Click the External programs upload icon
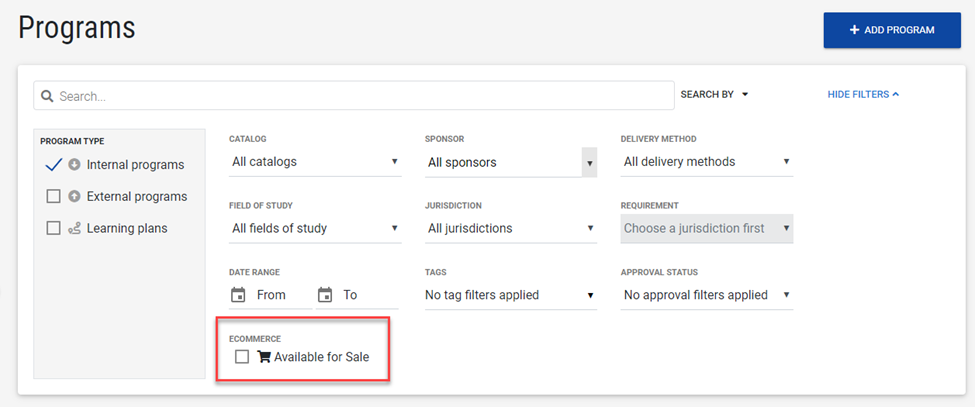 [x=74, y=197]
